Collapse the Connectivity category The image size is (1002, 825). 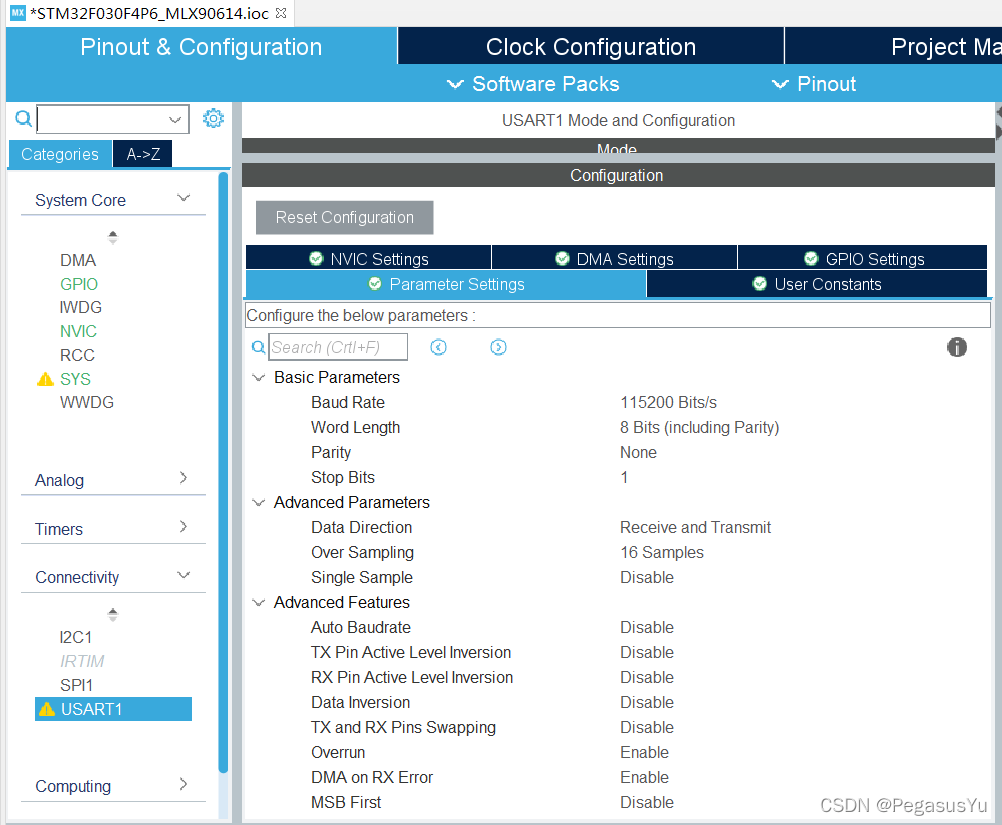click(183, 575)
